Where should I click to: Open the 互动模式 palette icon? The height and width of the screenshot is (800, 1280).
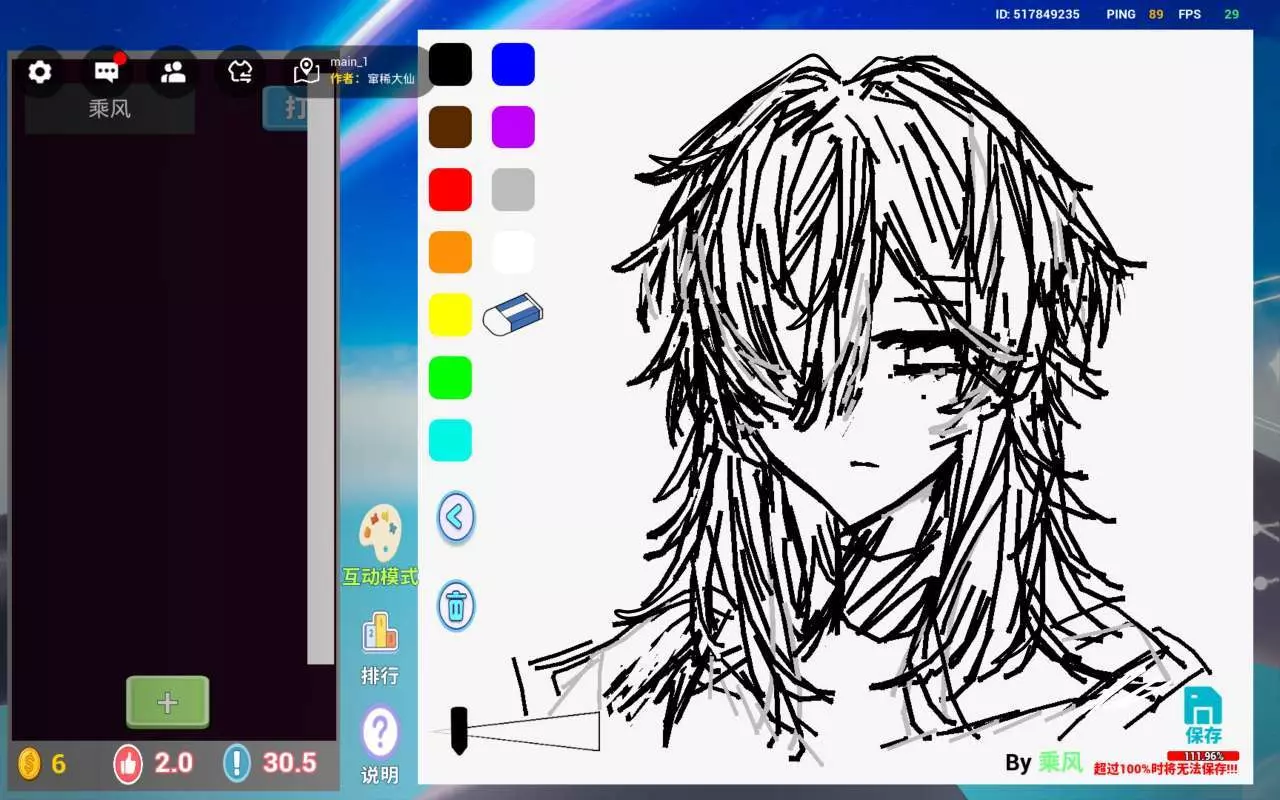380,533
